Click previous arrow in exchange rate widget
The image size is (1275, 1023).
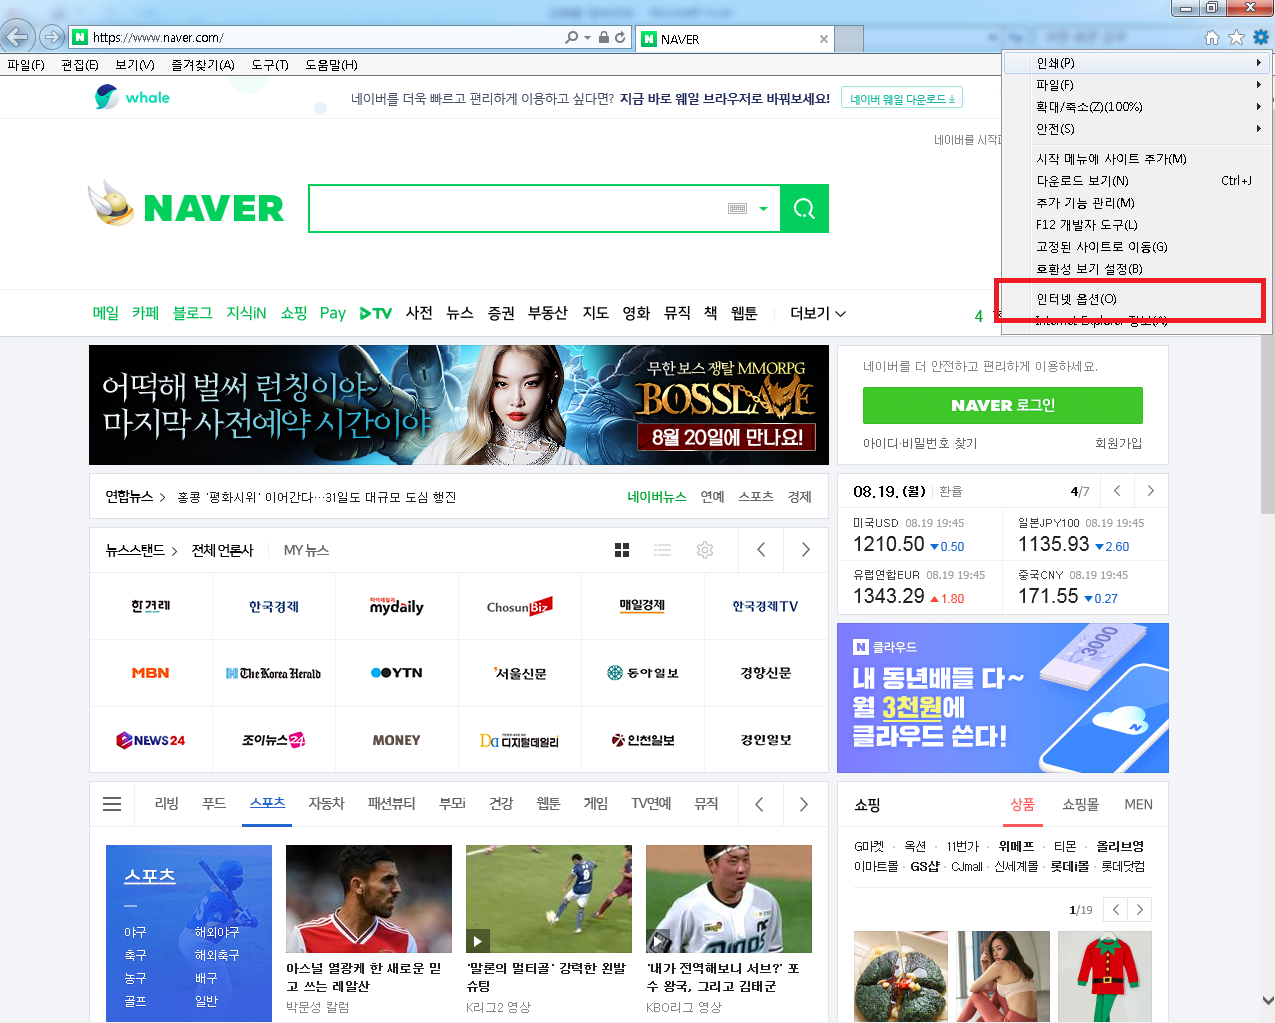[x=1118, y=490]
